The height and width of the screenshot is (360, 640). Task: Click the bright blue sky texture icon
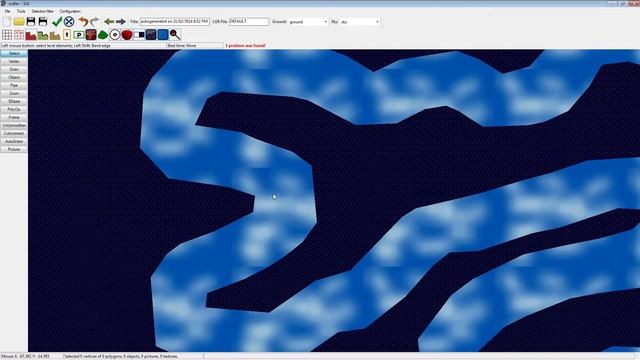click(x=163, y=35)
